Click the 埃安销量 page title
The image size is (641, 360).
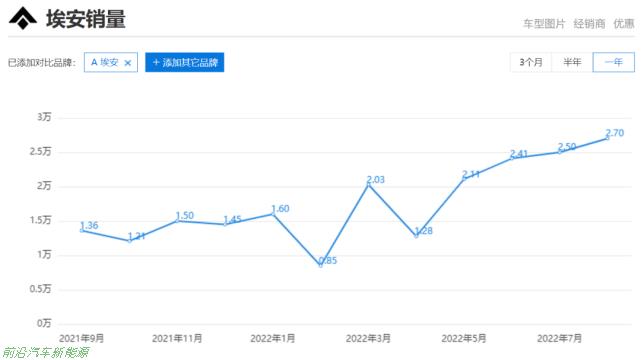[x=86, y=19]
